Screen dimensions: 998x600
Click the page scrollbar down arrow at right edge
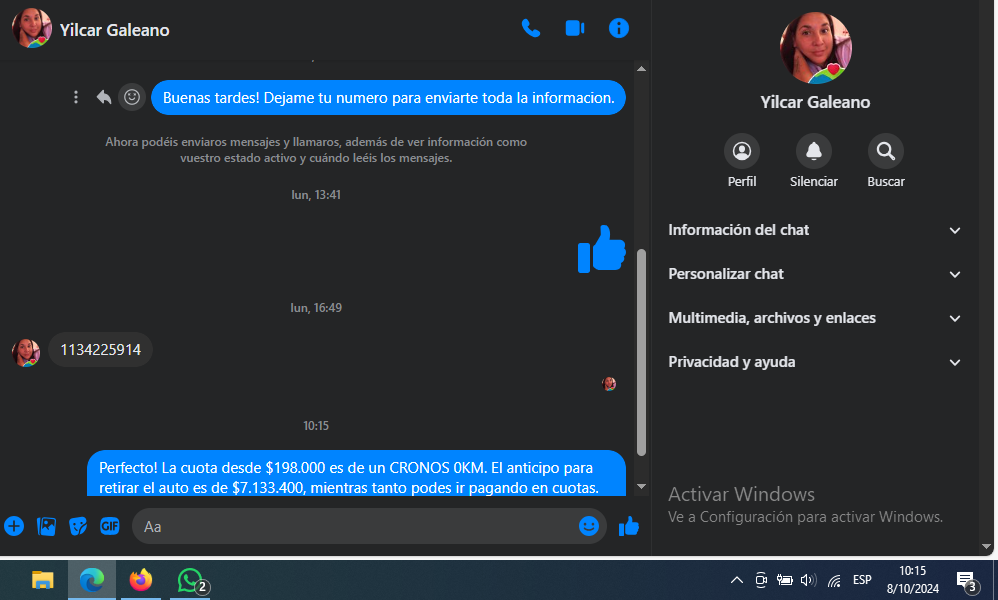pos(987,547)
